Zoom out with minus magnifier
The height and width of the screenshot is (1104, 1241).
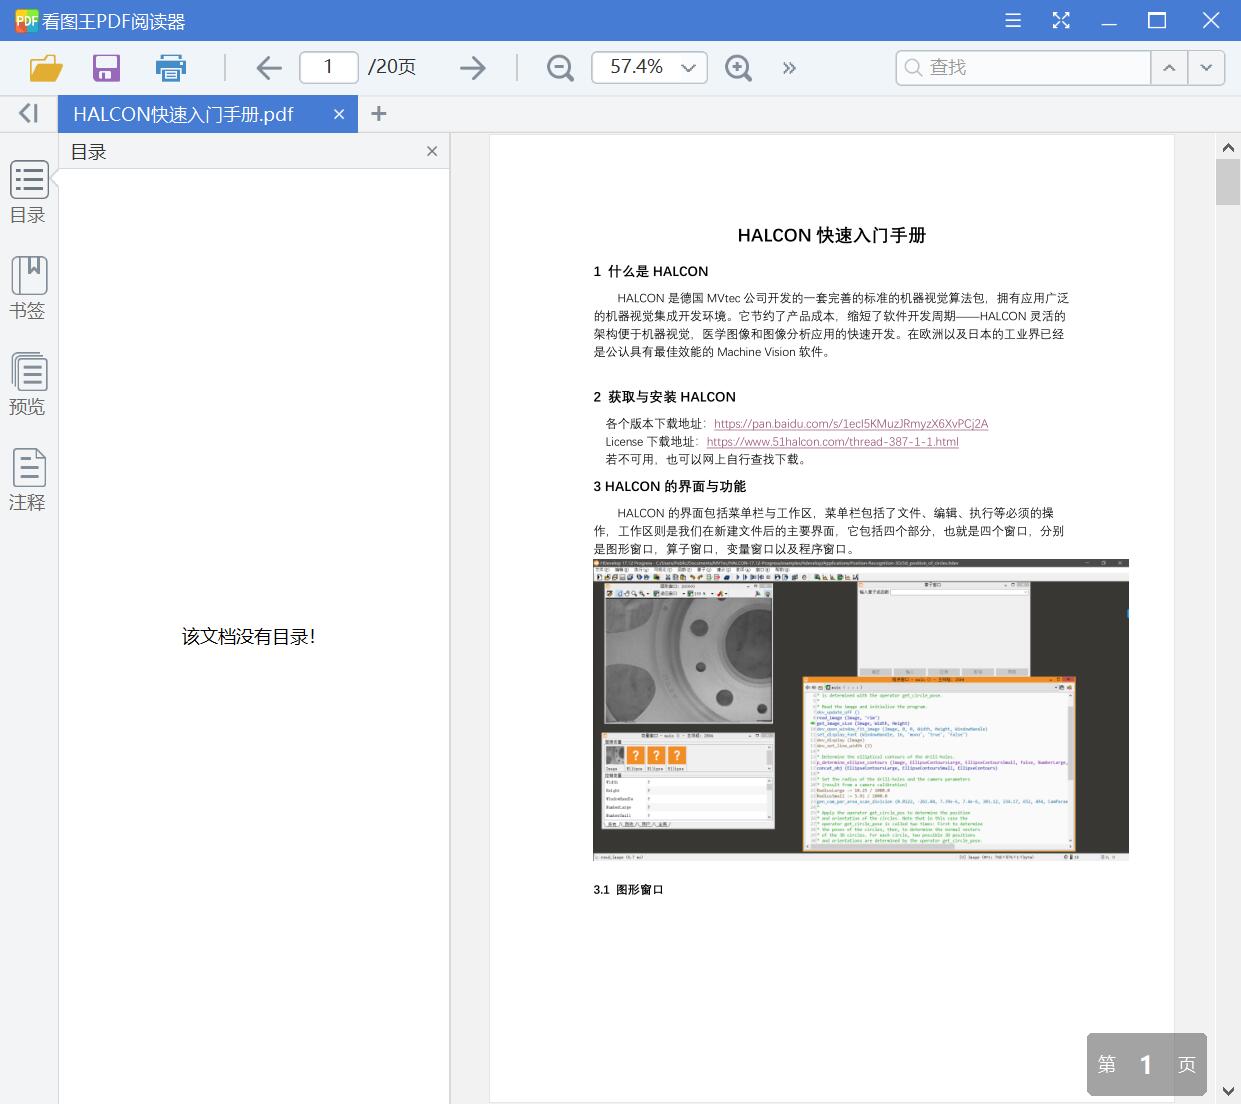560,68
